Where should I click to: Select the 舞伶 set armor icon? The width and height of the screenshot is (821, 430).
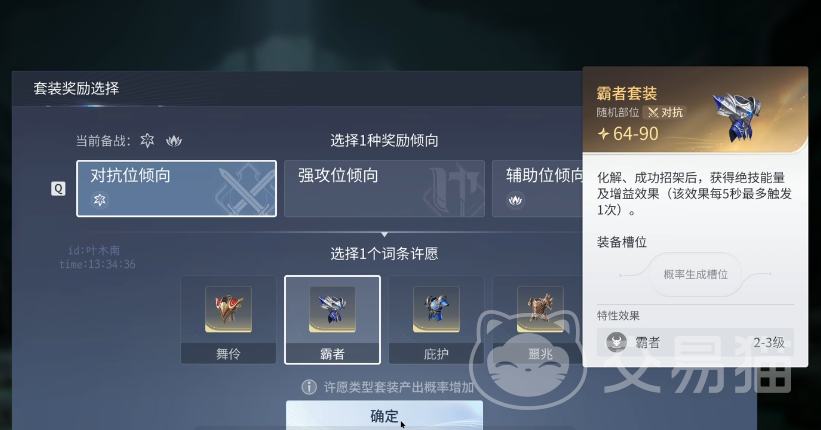[x=228, y=309]
